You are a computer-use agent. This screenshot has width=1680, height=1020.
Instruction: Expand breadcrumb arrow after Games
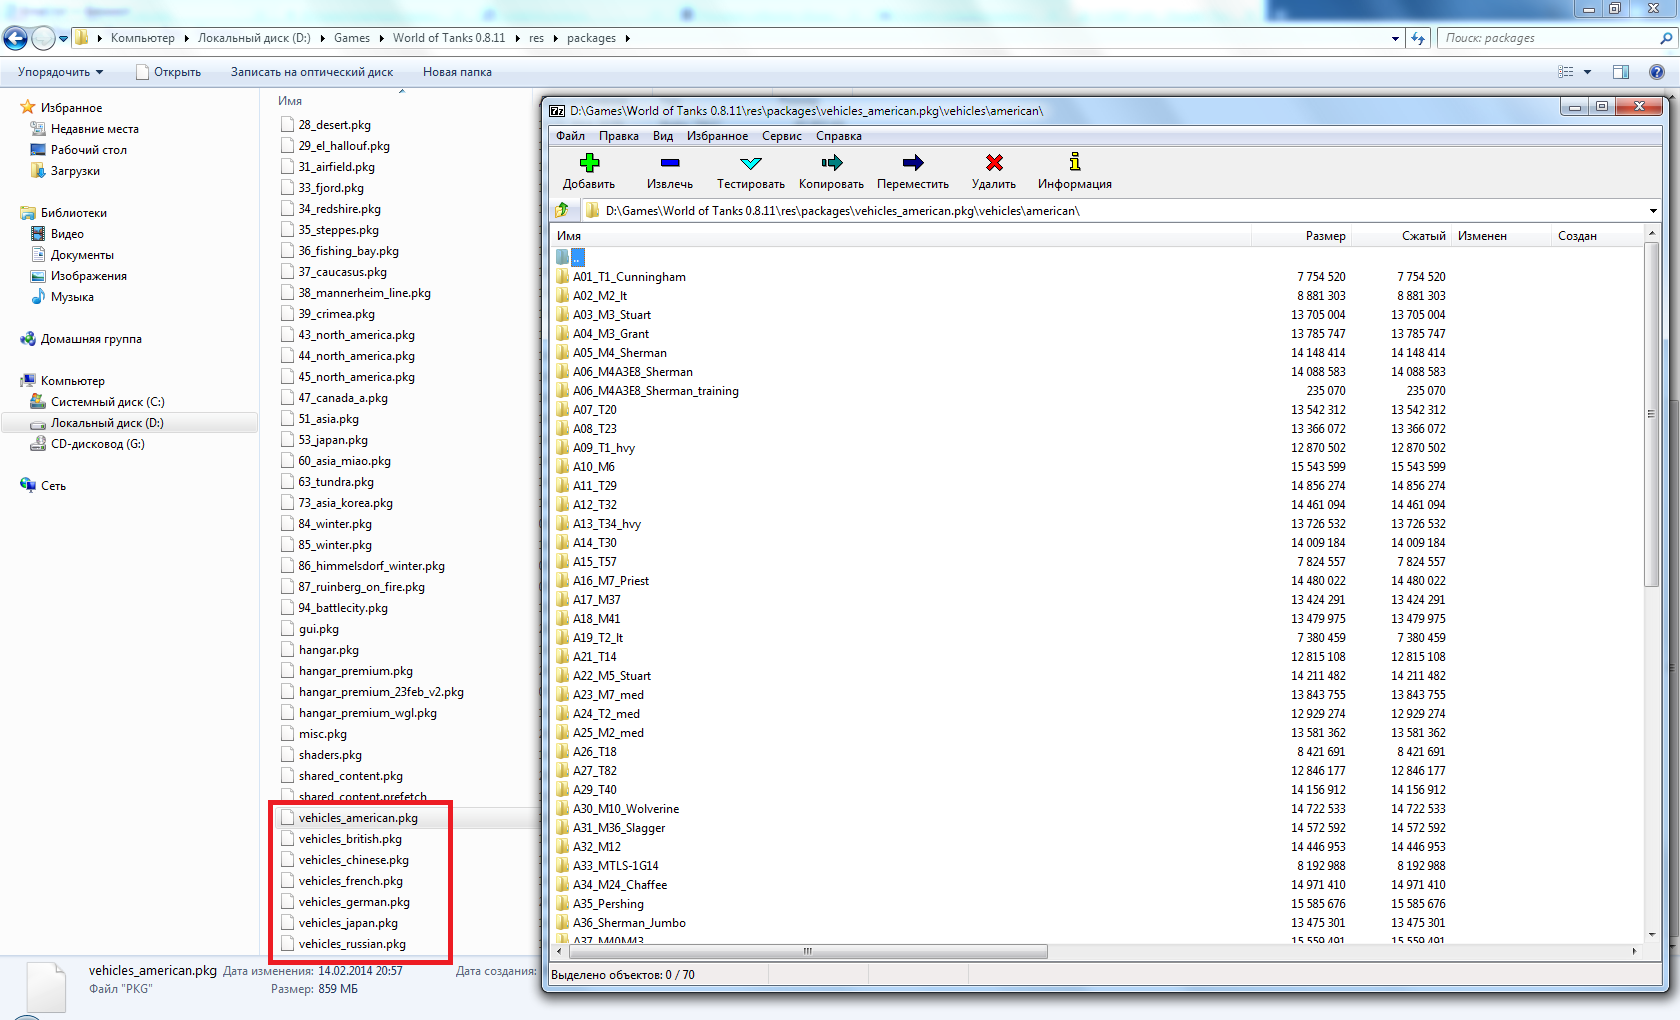click(x=381, y=38)
